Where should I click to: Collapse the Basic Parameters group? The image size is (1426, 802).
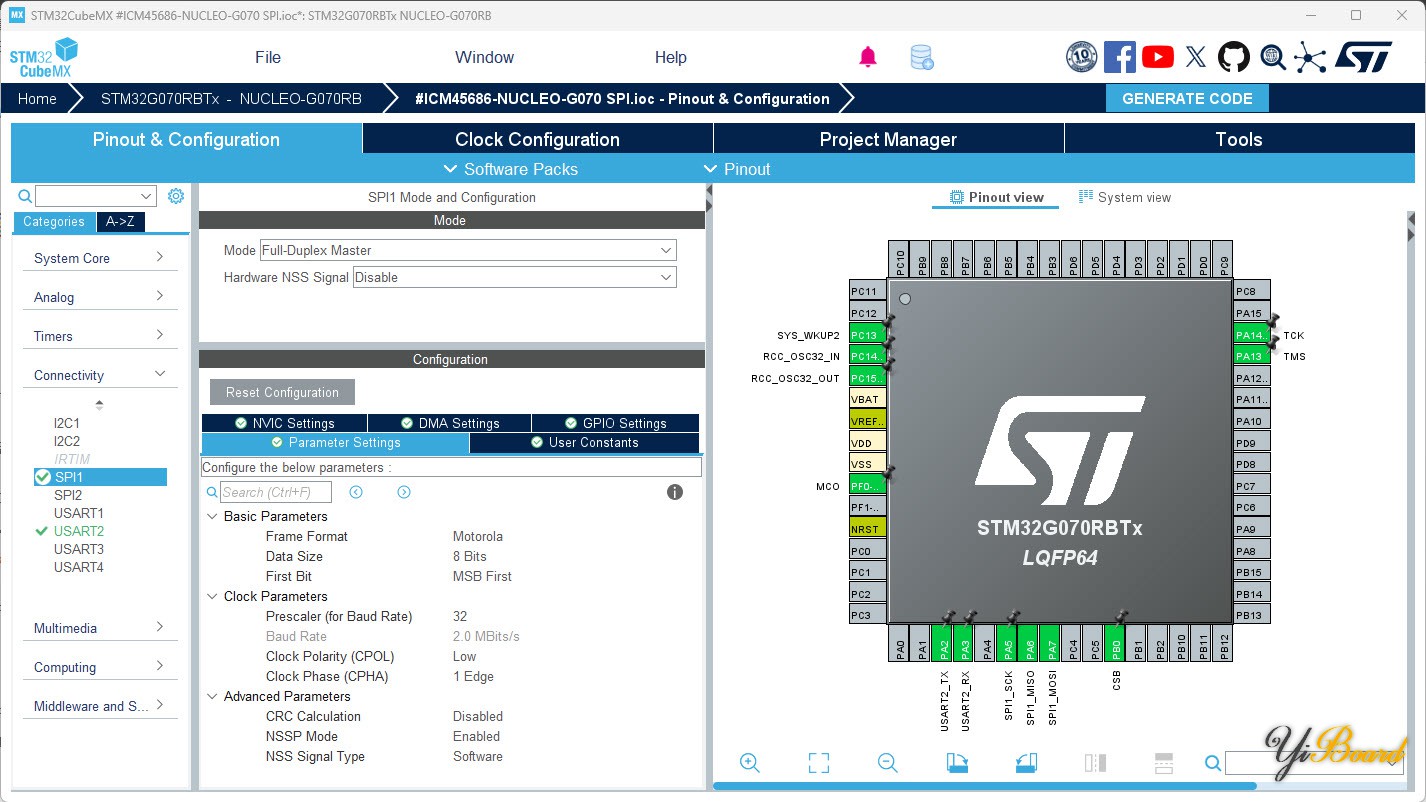[x=212, y=516]
